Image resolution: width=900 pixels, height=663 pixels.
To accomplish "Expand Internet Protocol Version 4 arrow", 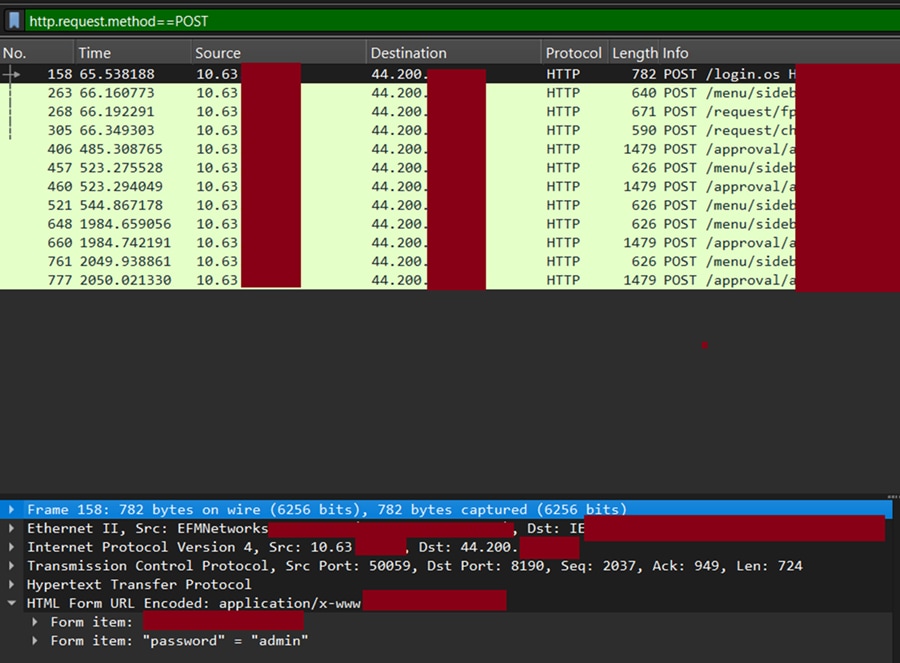I will point(11,547).
